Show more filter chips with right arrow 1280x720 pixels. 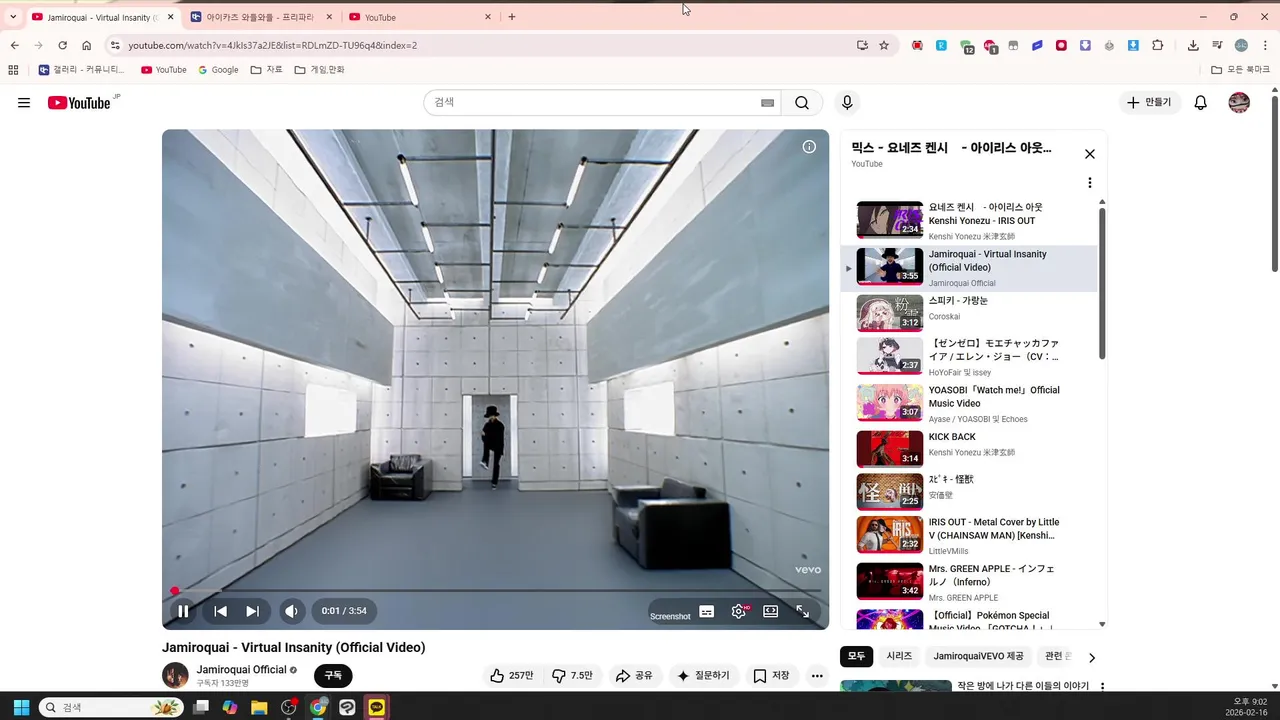point(1091,657)
